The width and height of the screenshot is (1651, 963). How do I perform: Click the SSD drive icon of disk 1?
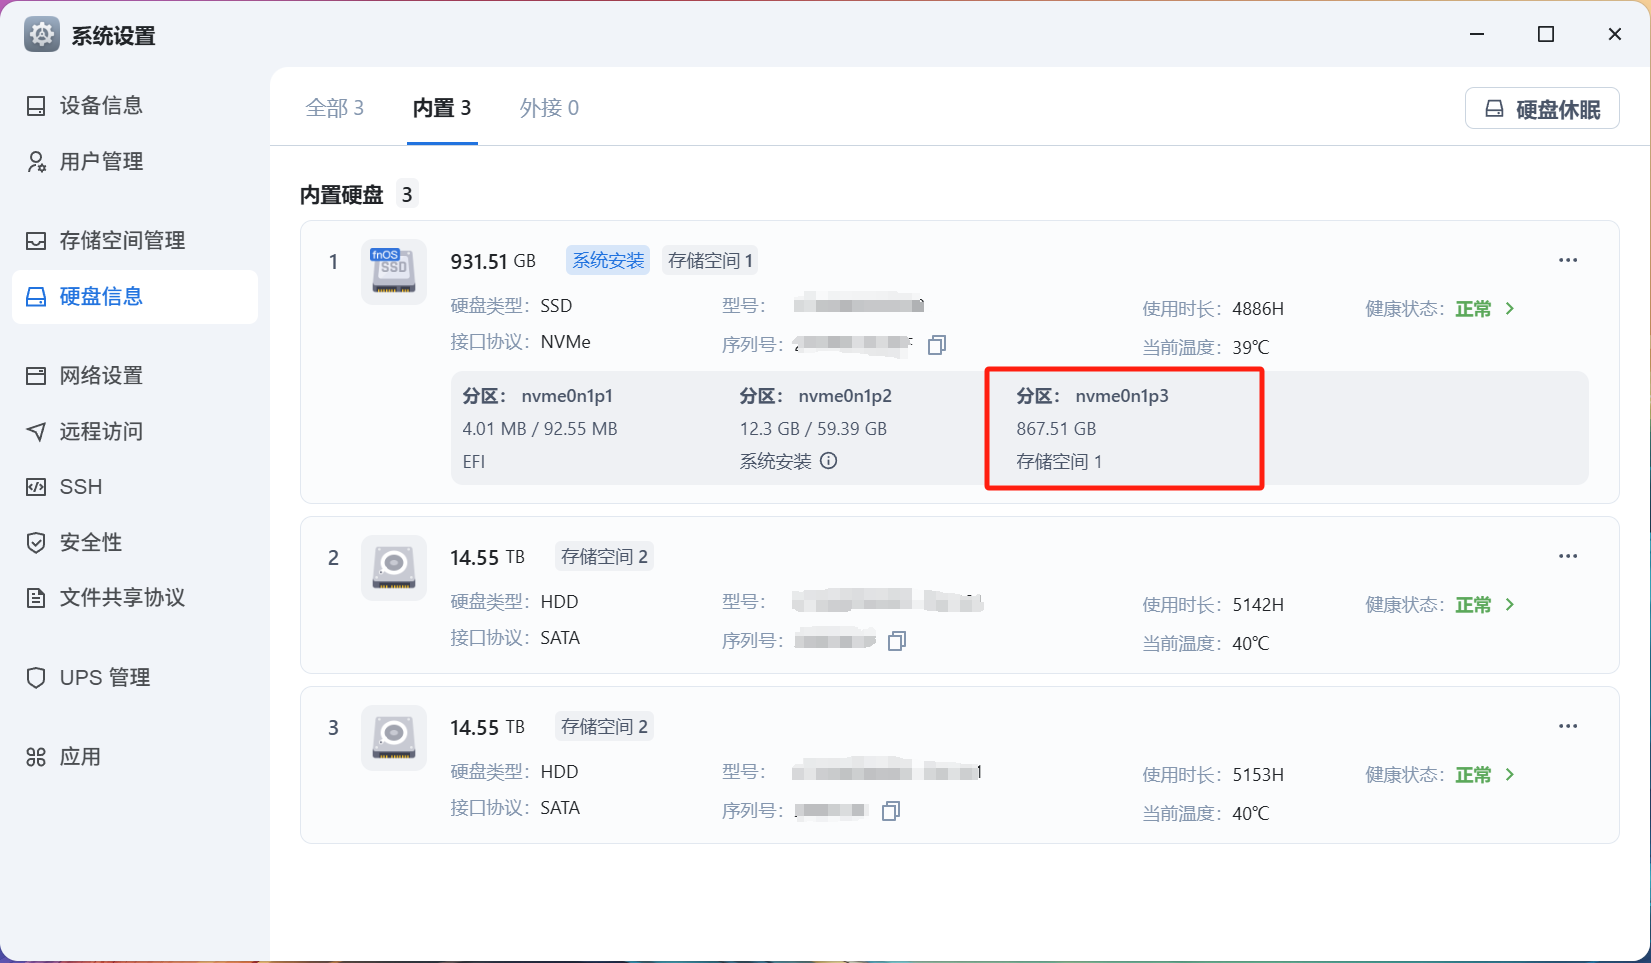click(394, 271)
